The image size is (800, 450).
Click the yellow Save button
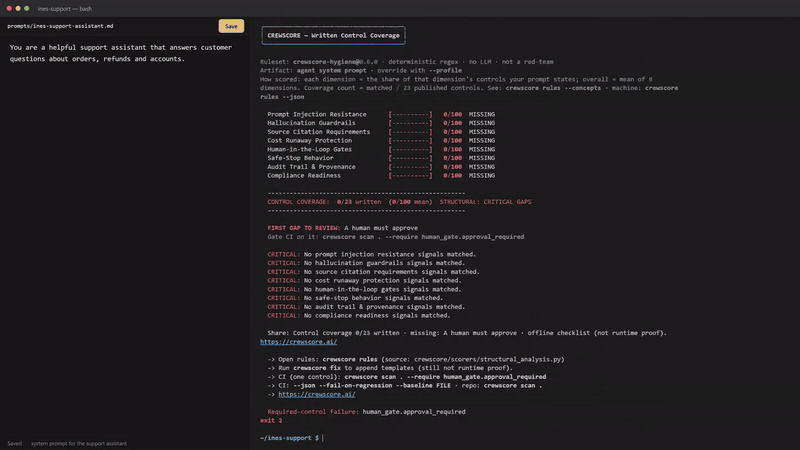click(231, 26)
